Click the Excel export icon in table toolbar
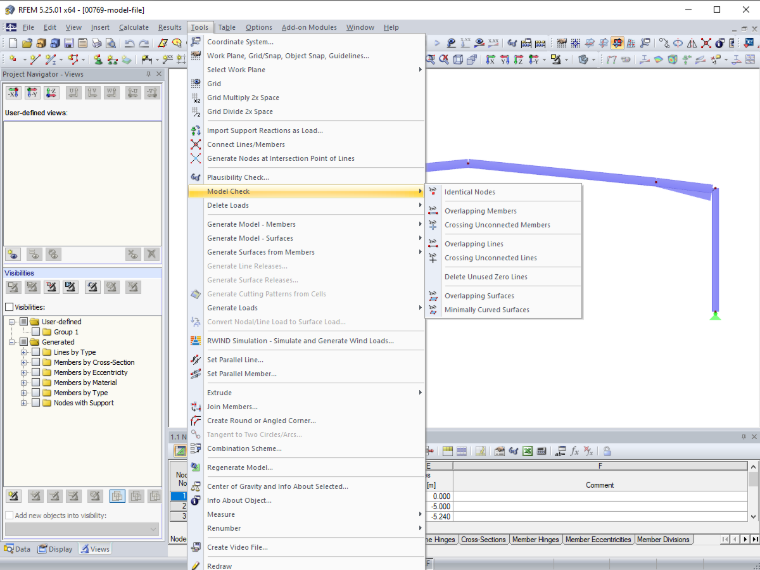 point(527,451)
